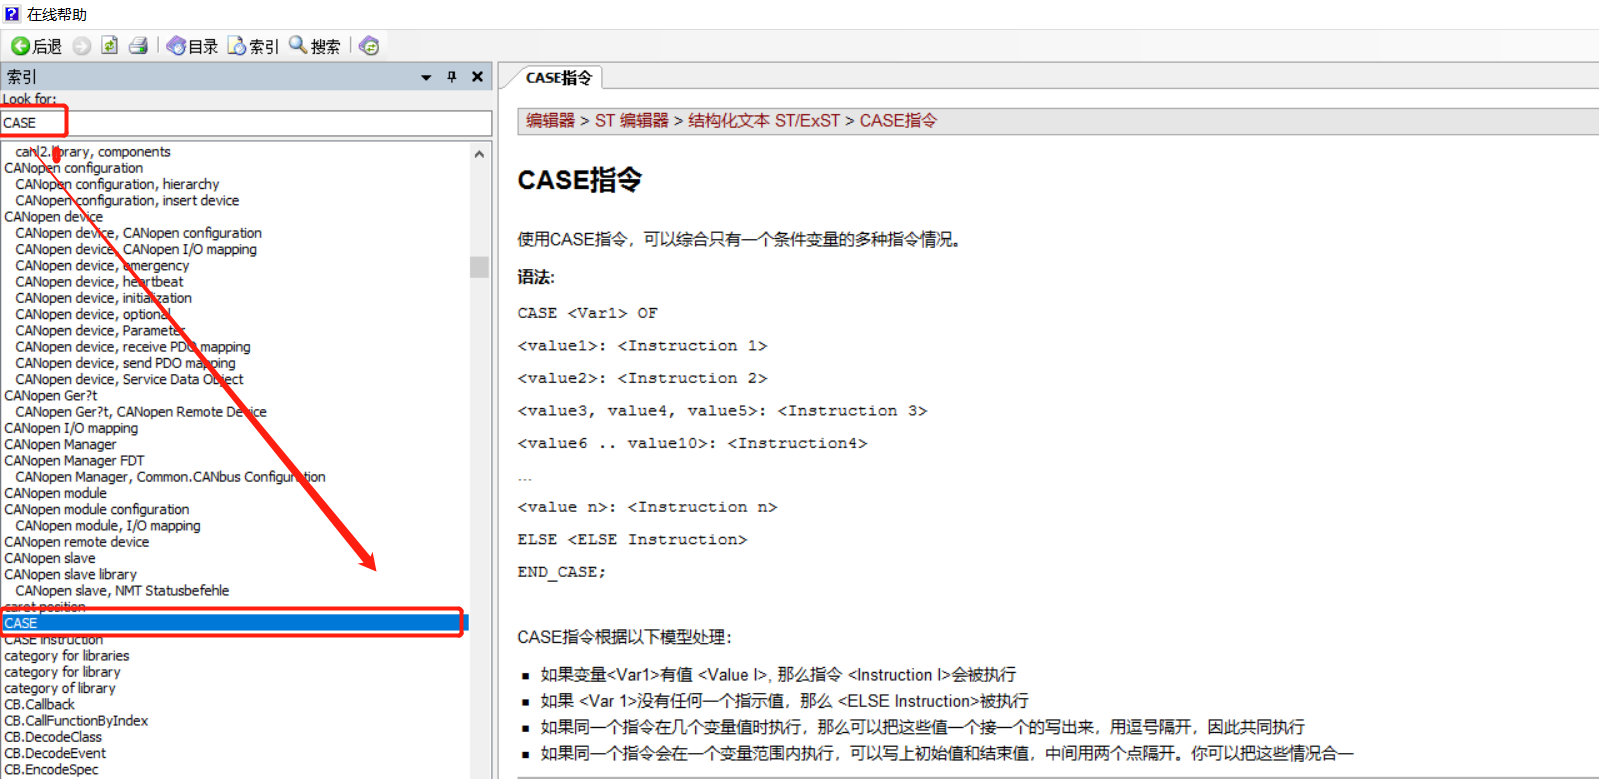Open the 索引 panel options dropdown arrow
This screenshot has width=1599, height=779.
point(426,77)
